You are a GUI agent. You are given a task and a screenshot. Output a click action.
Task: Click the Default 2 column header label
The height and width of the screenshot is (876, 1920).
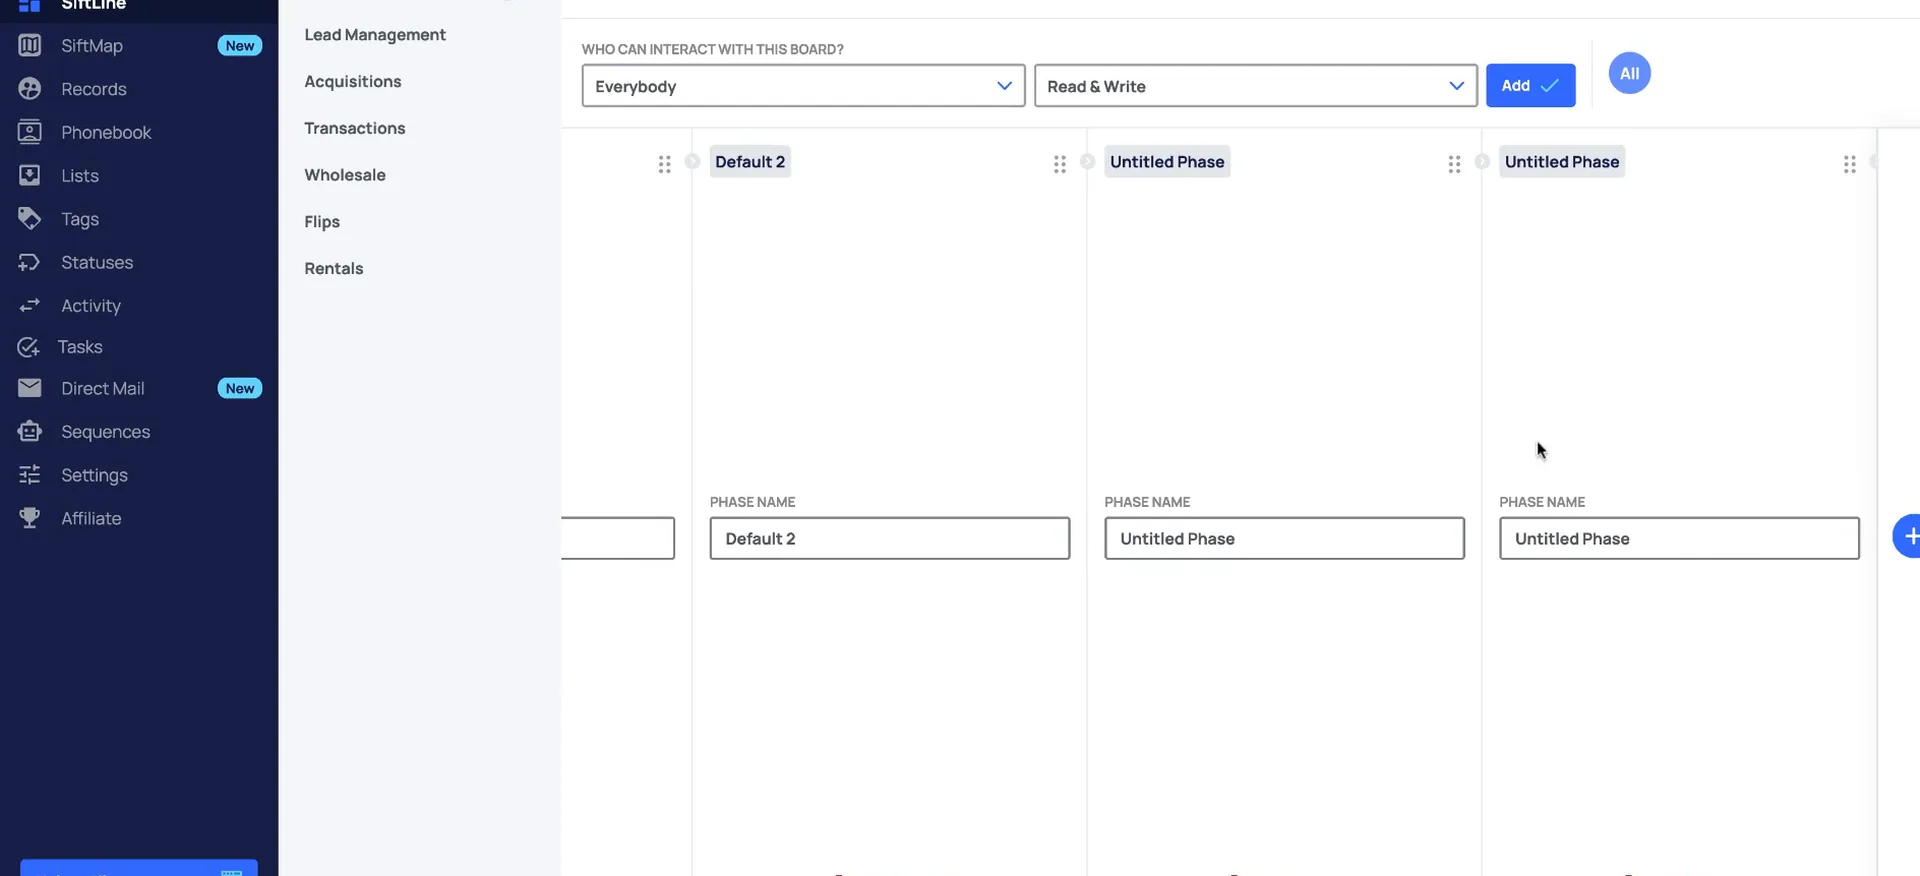click(750, 162)
